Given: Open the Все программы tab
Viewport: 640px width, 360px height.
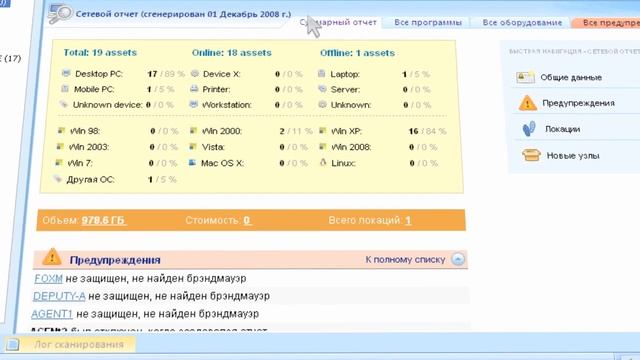Looking at the screenshot, I should point(428,22).
